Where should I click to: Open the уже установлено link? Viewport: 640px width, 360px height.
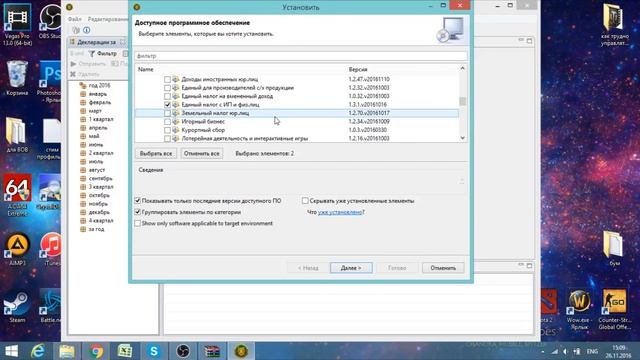(340, 212)
